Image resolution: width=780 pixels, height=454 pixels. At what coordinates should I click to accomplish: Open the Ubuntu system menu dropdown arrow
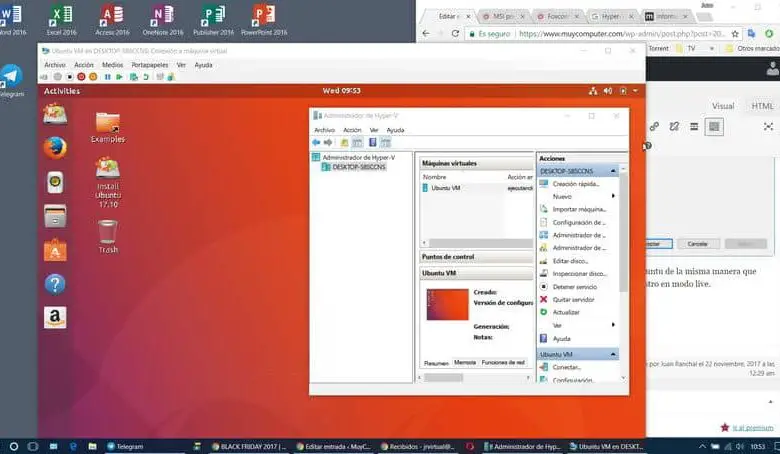(x=635, y=91)
